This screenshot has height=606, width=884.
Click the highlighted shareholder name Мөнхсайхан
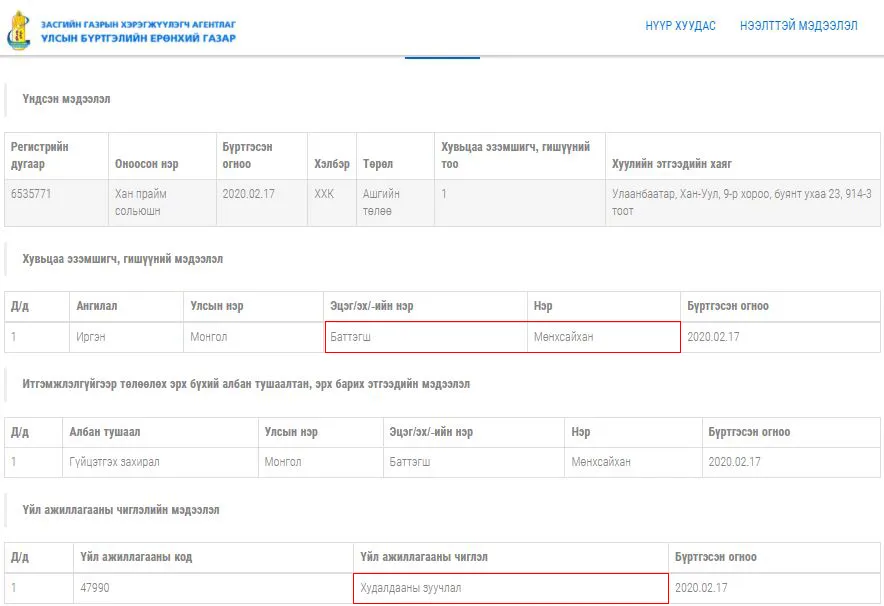563,337
